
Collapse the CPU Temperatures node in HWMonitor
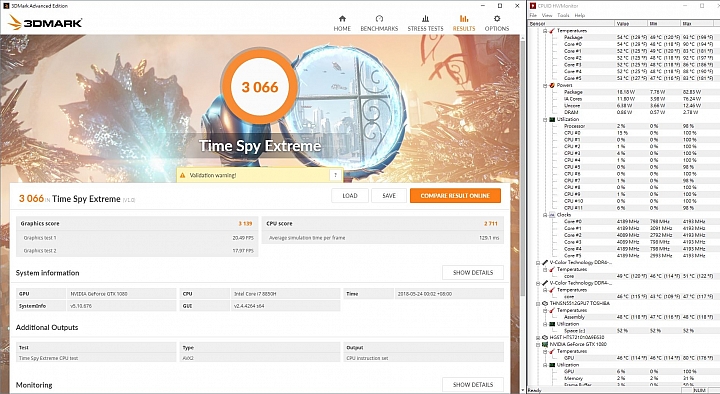point(545,31)
